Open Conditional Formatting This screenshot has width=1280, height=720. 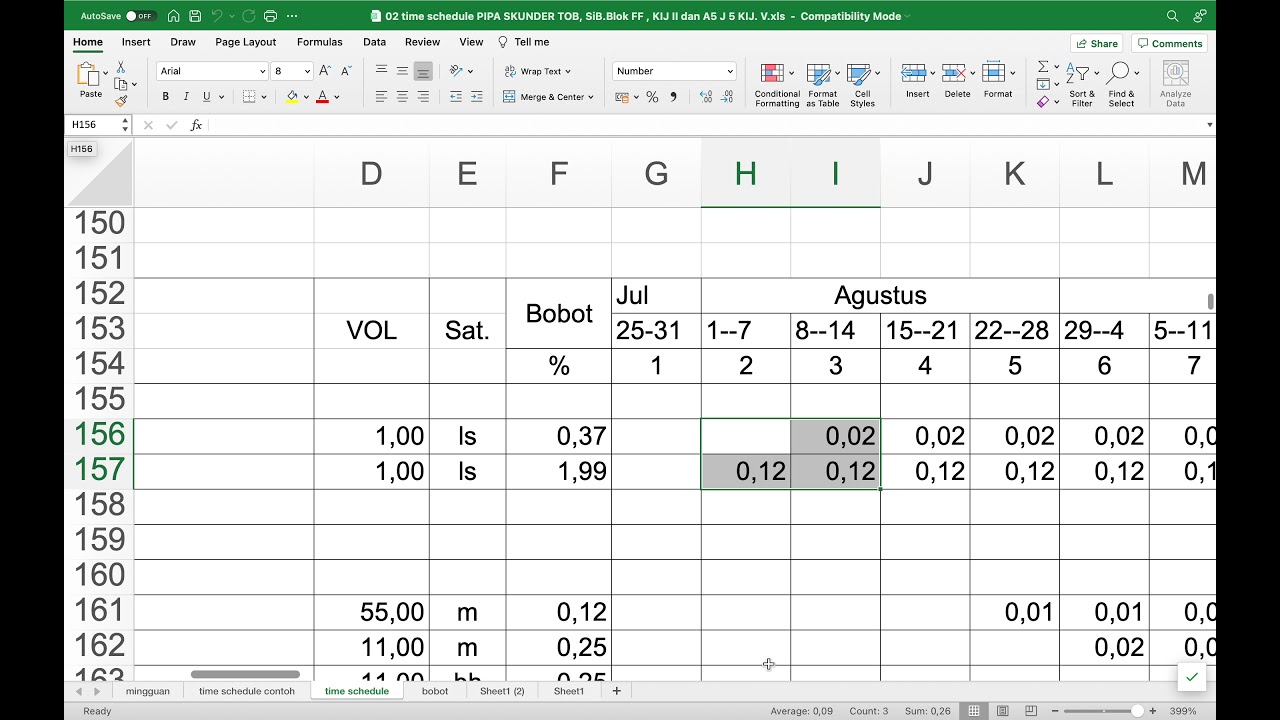pyautogui.click(x=777, y=85)
